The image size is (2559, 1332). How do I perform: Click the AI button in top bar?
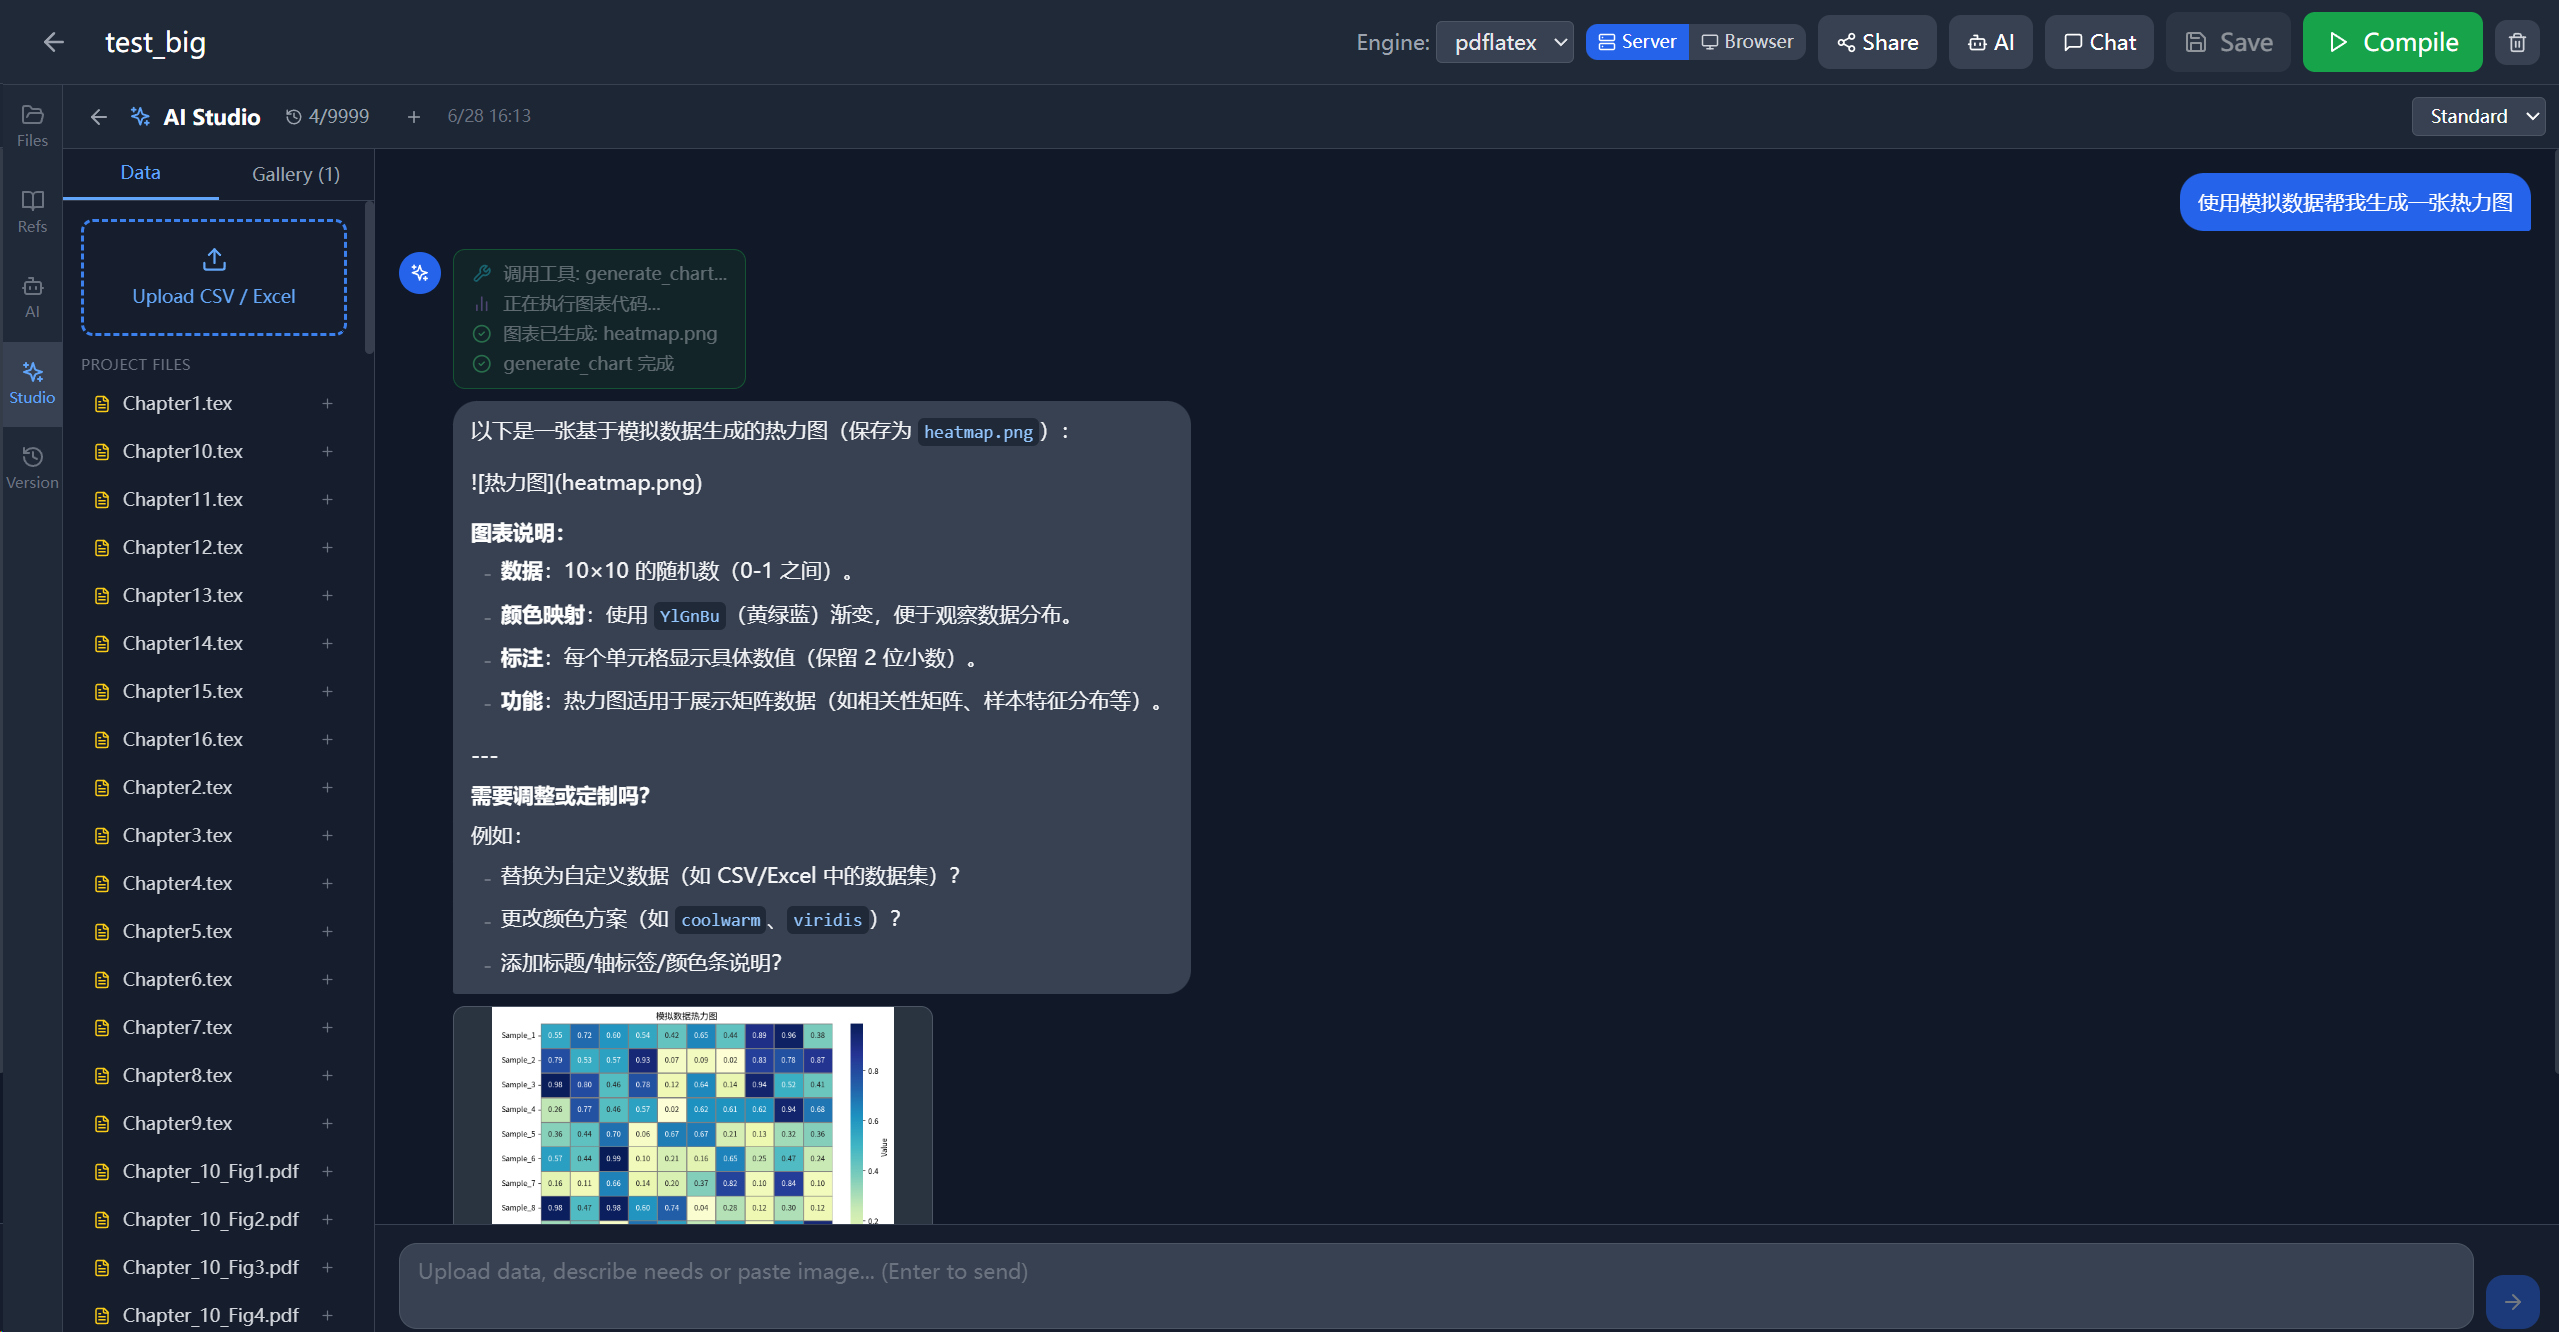1990,42
